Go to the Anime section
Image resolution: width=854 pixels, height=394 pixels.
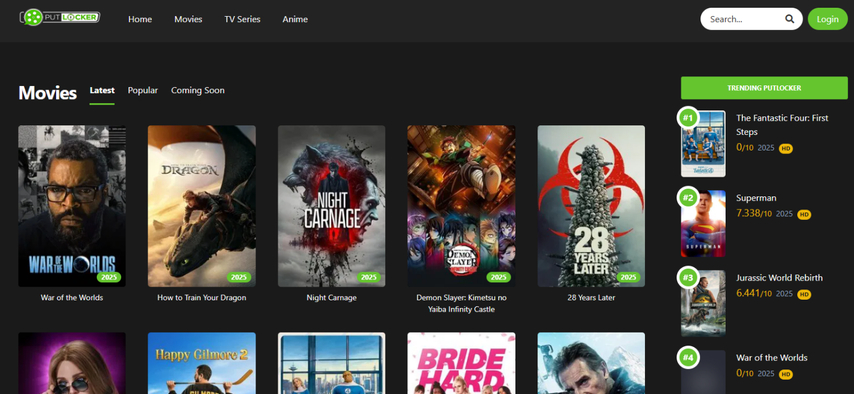[295, 19]
